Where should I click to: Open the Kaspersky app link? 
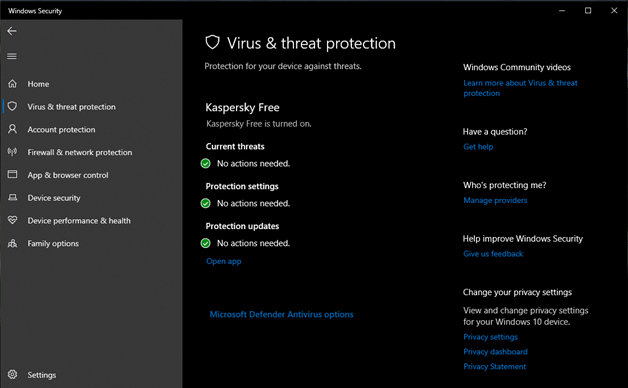(x=223, y=261)
